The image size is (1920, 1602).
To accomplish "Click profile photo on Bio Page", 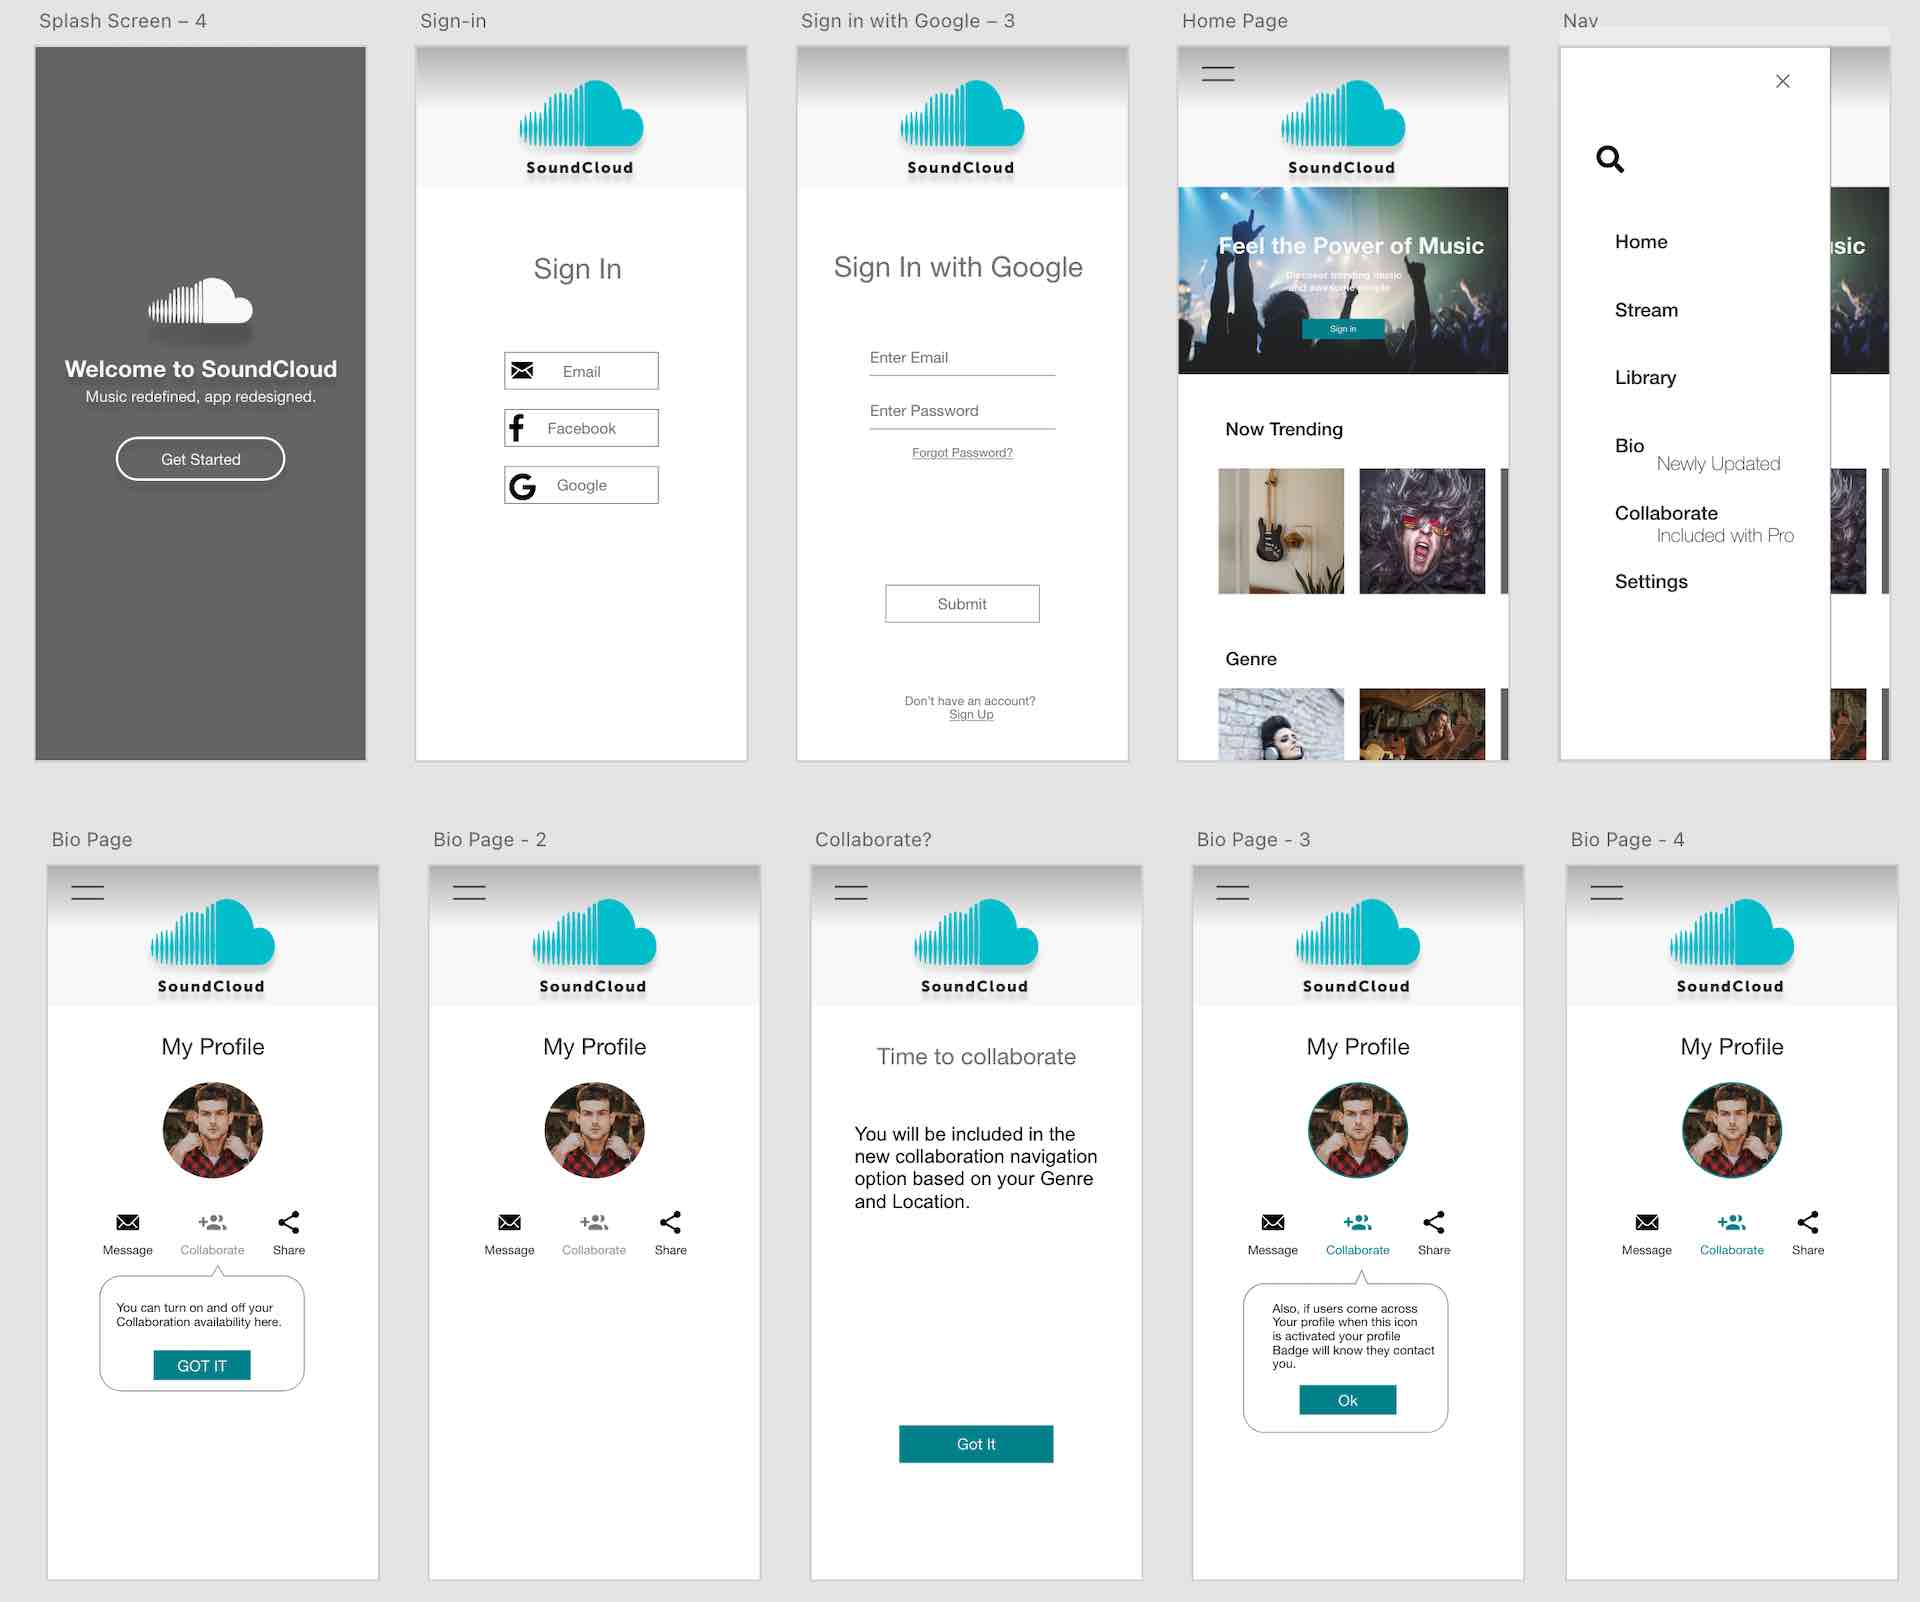I will [x=213, y=1130].
